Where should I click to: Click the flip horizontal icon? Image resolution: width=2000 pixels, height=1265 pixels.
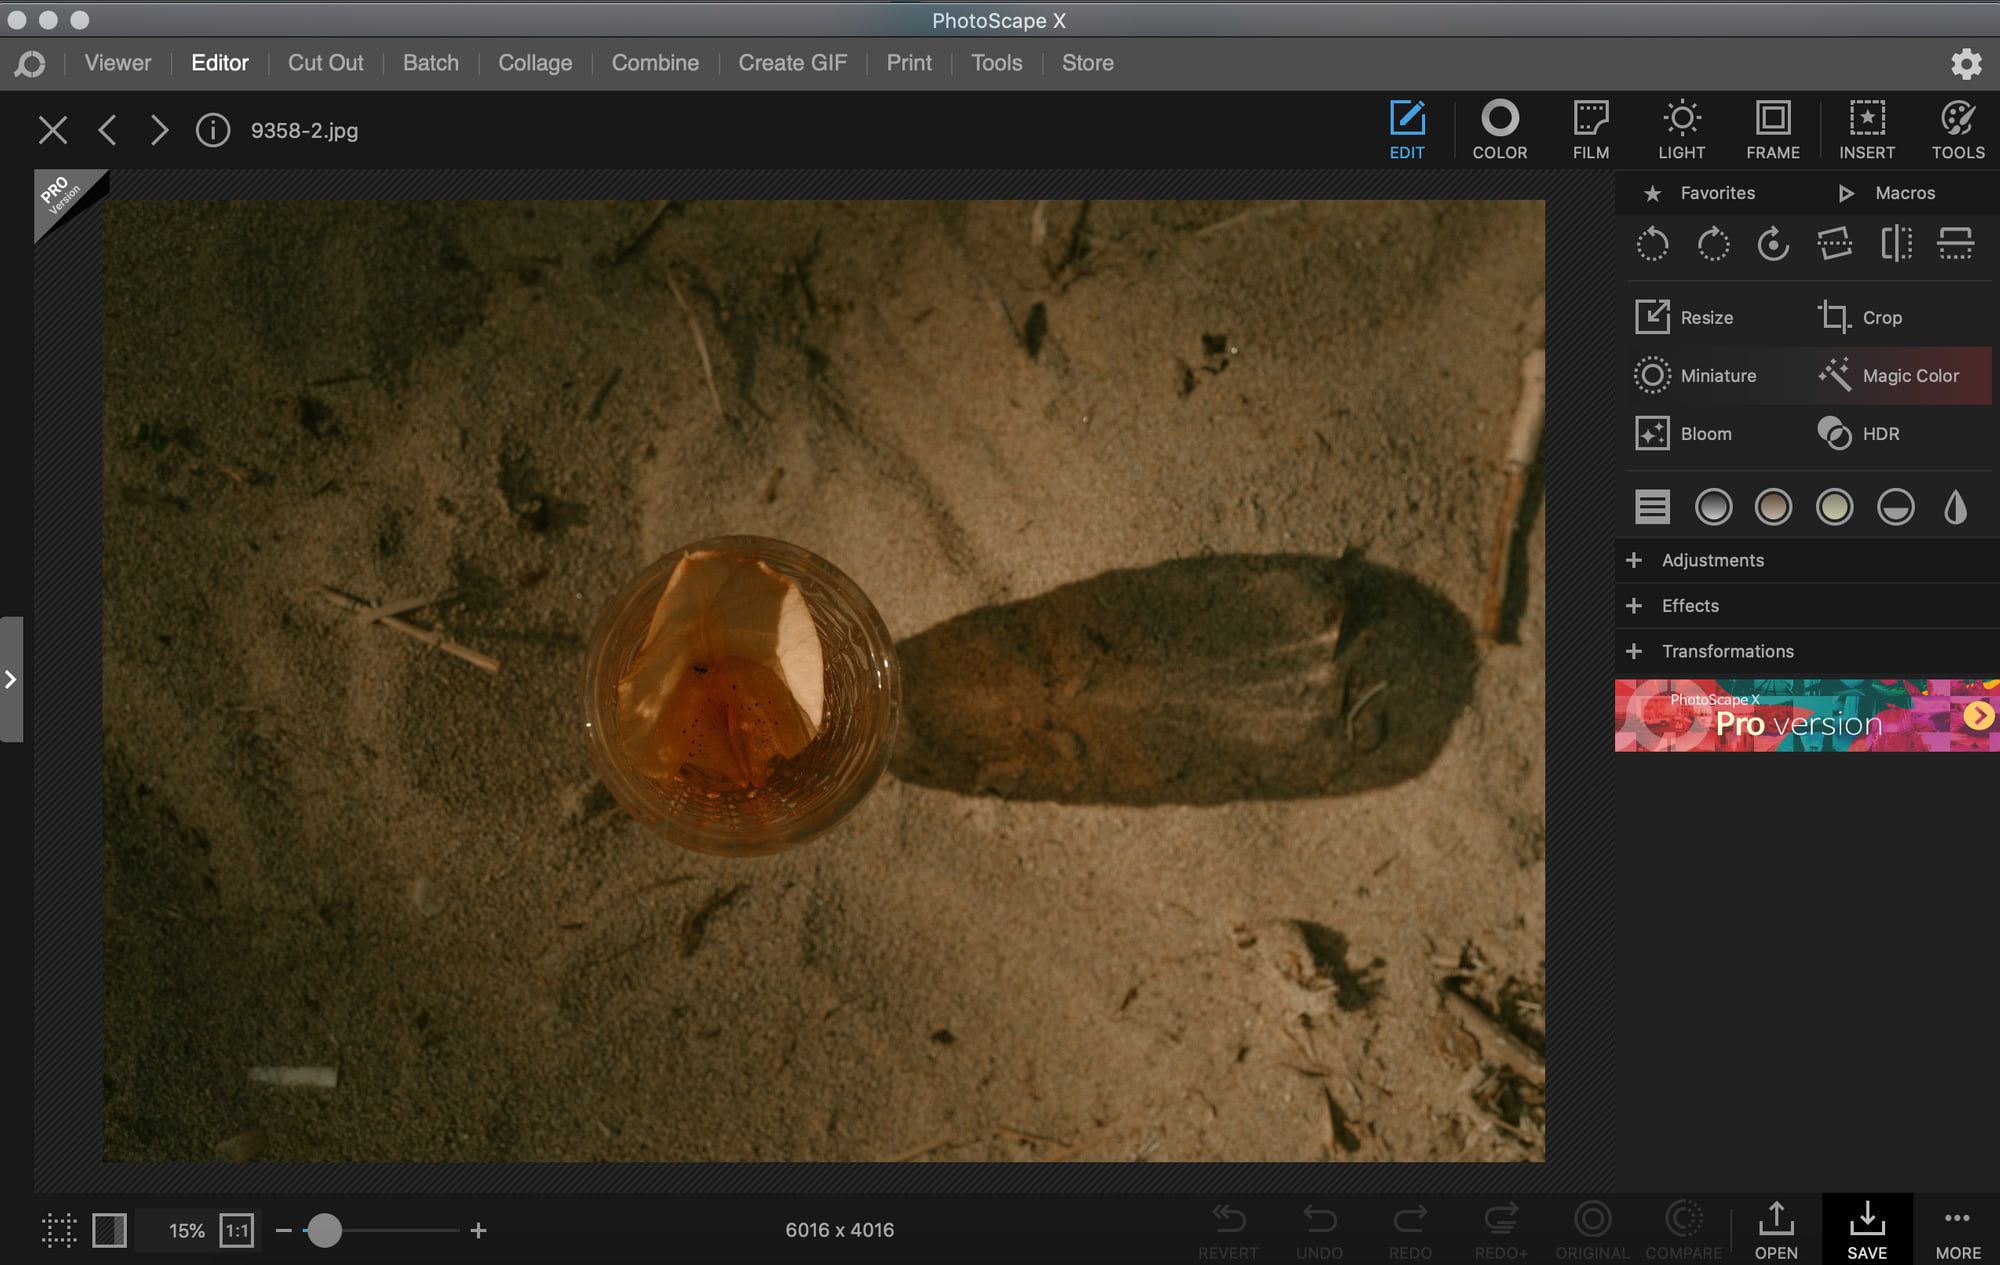[x=1895, y=244]
